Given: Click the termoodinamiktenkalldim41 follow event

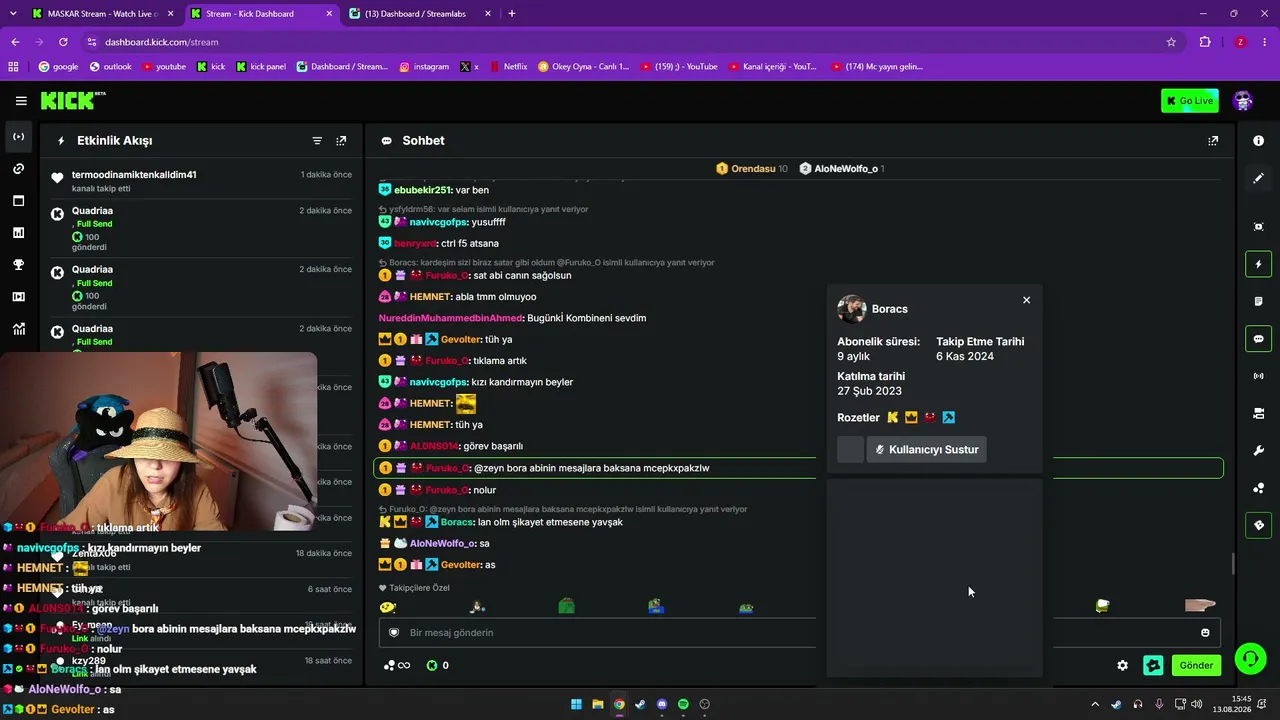Looking at the screenshot, I should [x=200, y=181].
